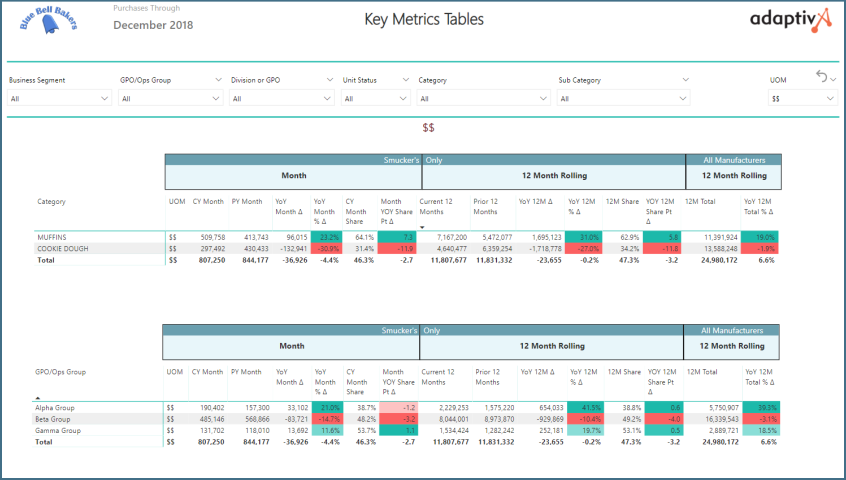Click chevron next to Sub Category label
Image resolution: width=846 pixels, height=480 pixels.
click(685, 80)
